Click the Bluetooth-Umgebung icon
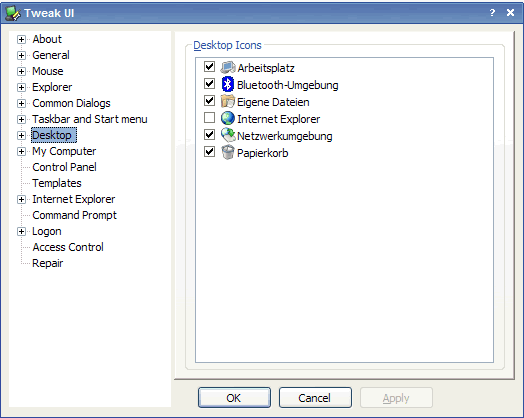This screenshot has height=418, width=524. (x=228, y=84)
